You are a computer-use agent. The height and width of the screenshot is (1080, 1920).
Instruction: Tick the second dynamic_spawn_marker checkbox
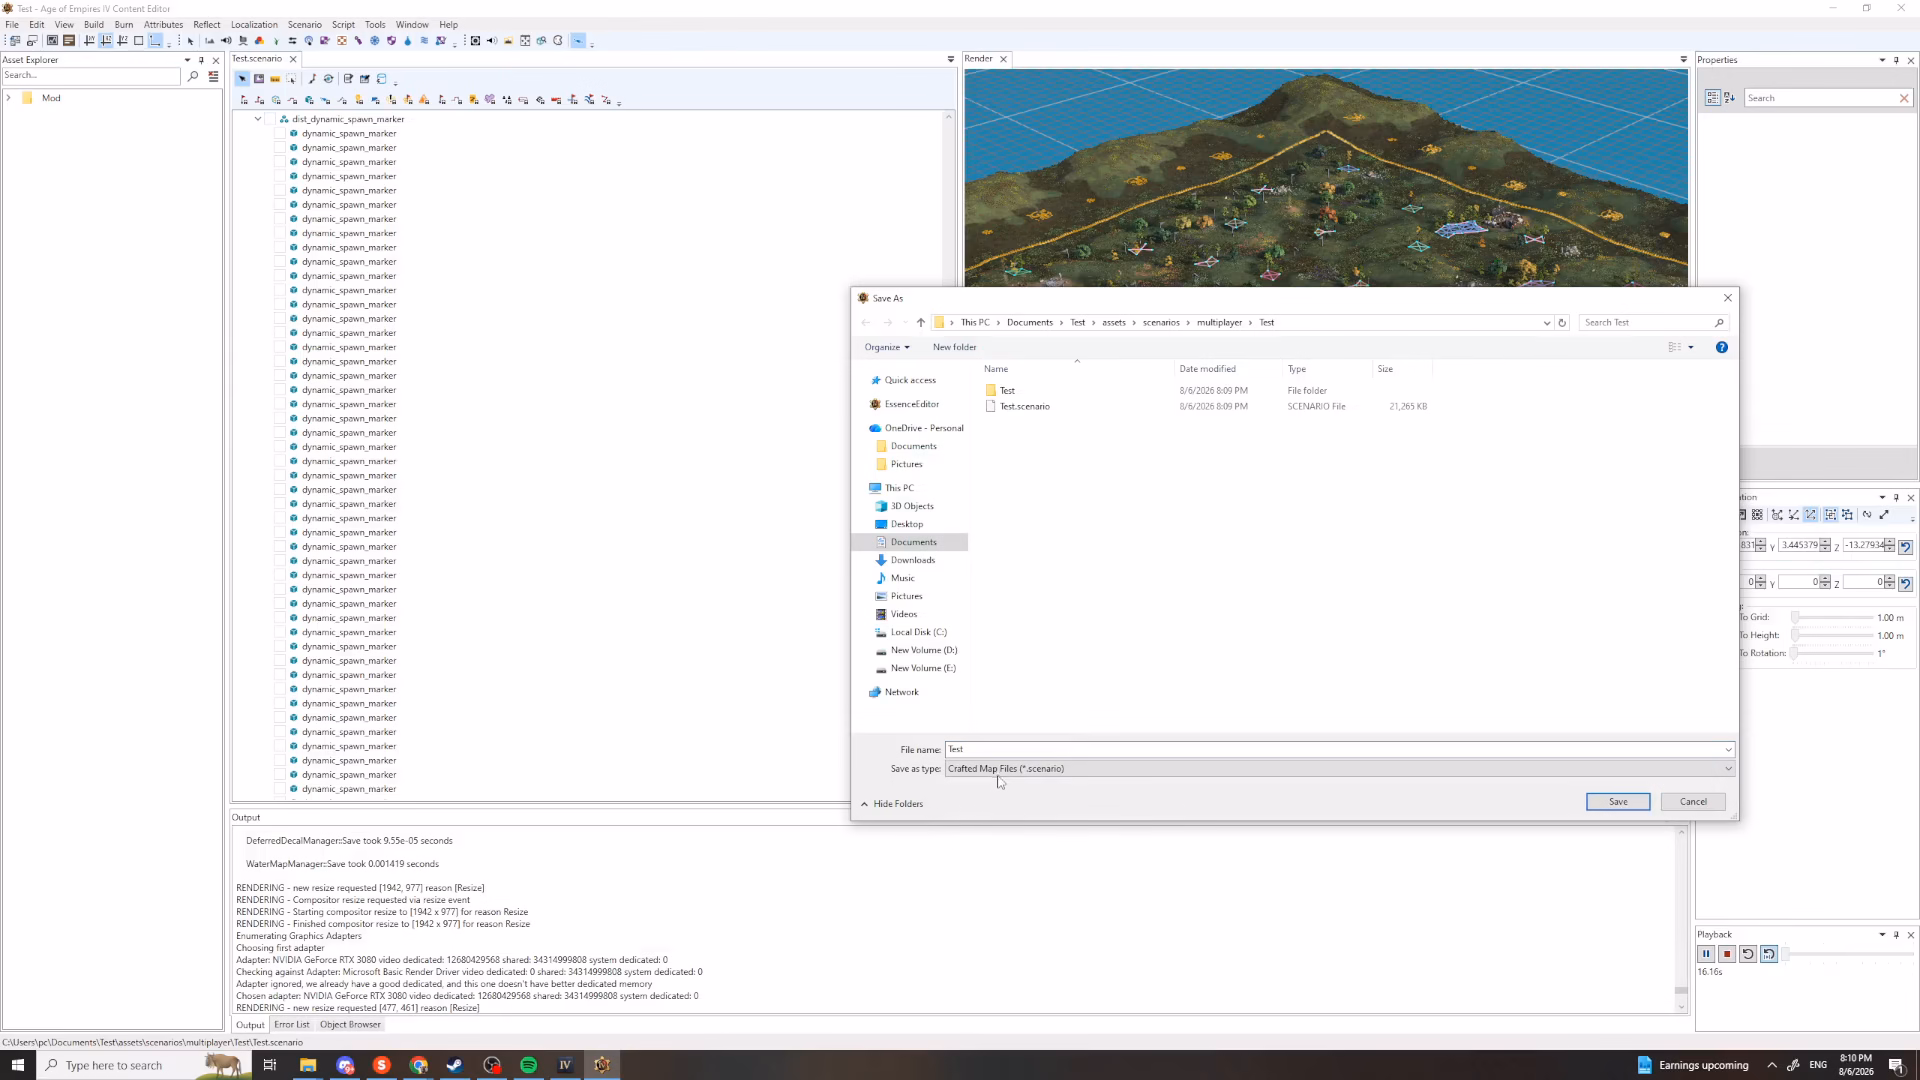pyautogui.click(x=280, y=148)
